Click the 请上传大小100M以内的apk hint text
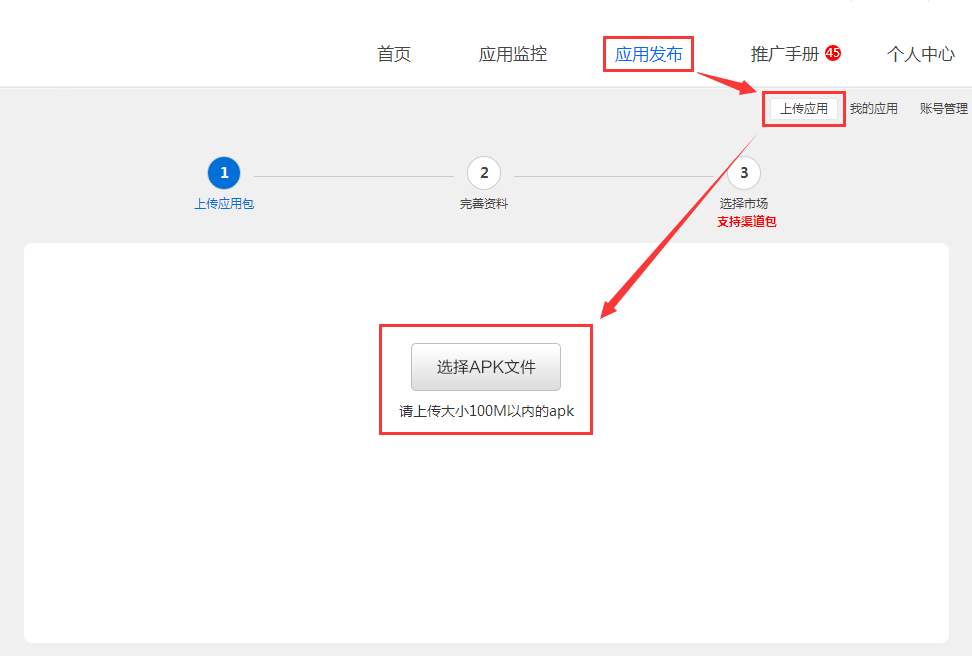972x656 pixels. pos(487,411)
